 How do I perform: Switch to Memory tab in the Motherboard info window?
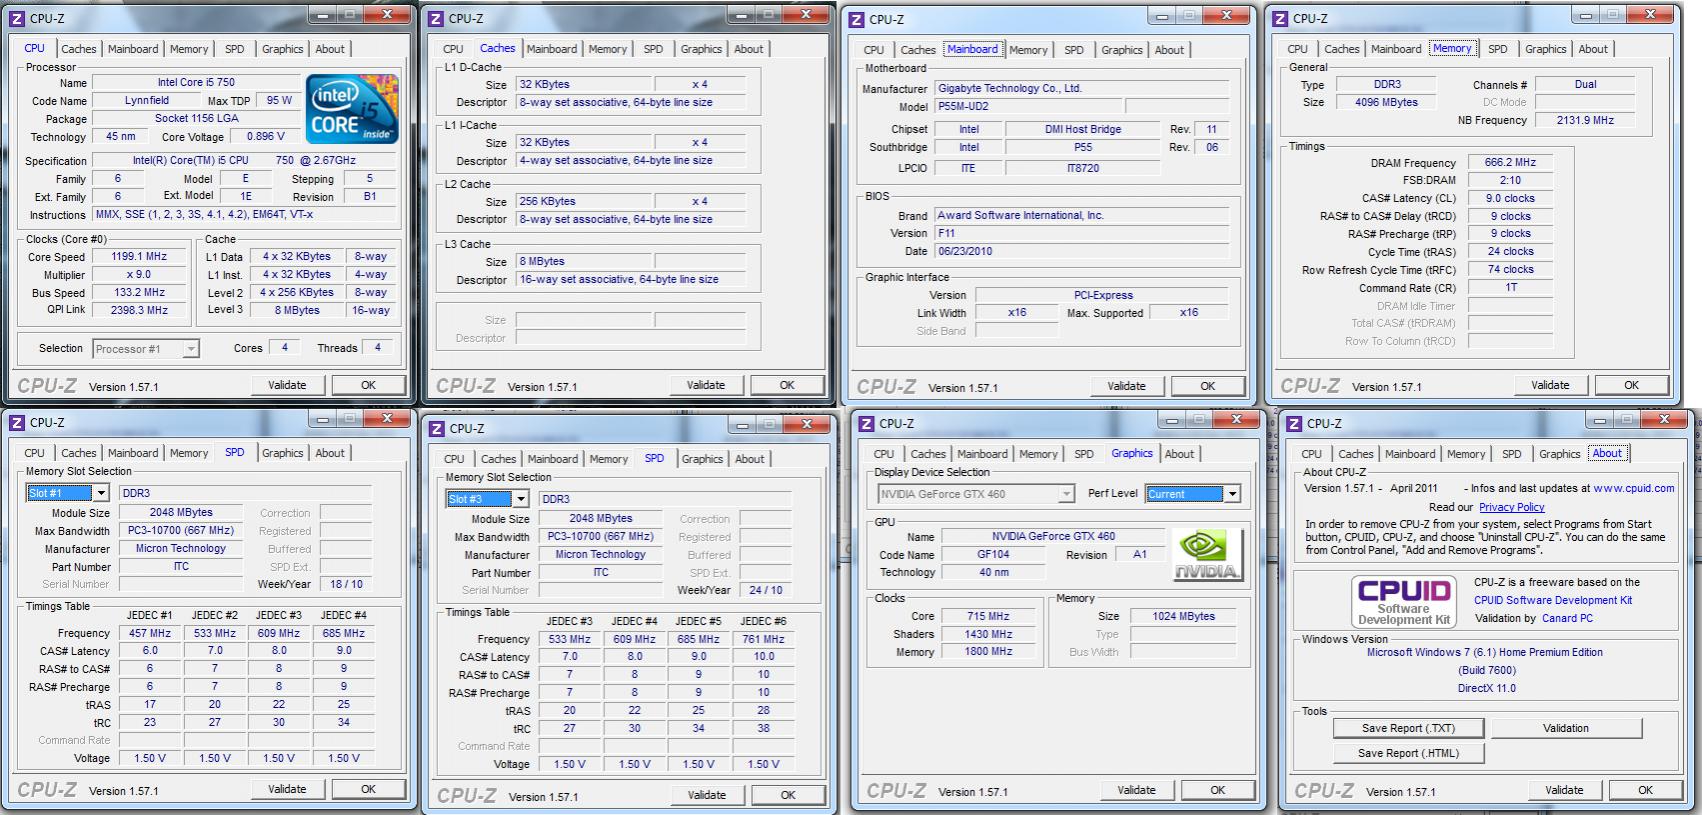pos(1028,50)
